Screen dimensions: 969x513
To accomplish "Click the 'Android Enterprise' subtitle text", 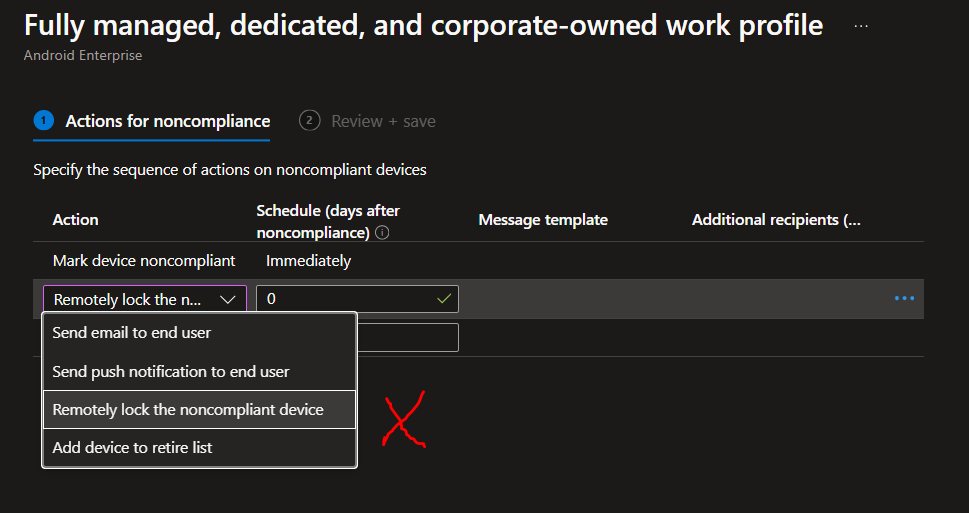I will [83, 56].
